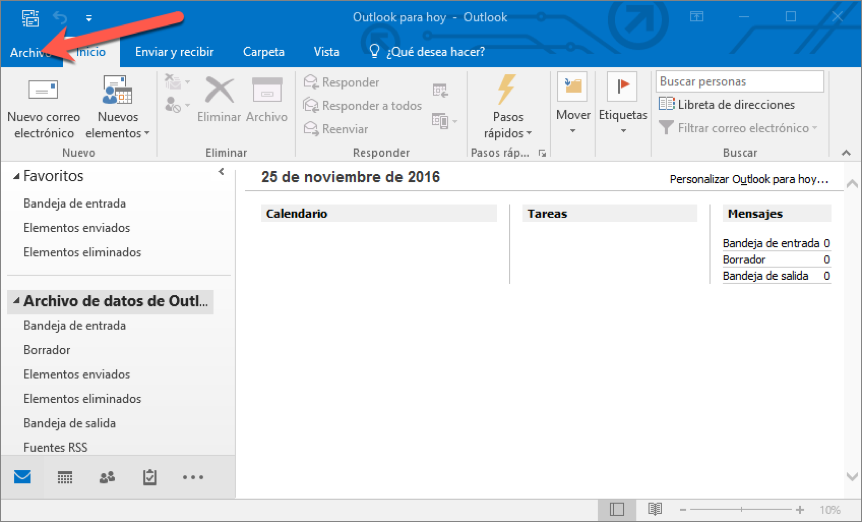862x522 pixels.
Task: Collapse the ribbon with the chevron
Action: coord(846,153)
